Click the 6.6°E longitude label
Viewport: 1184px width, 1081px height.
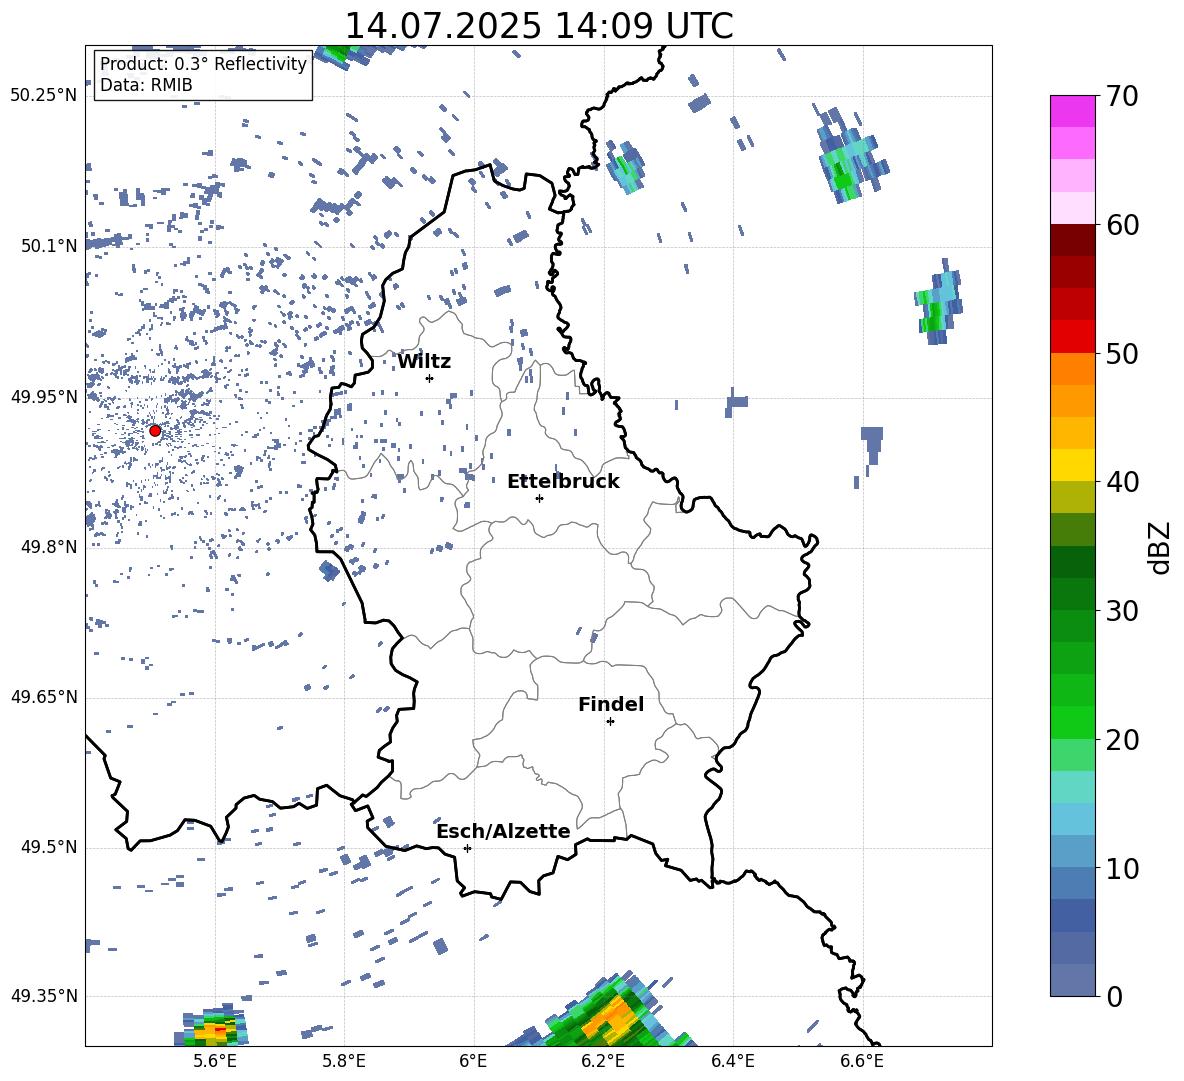point(862,1061)
